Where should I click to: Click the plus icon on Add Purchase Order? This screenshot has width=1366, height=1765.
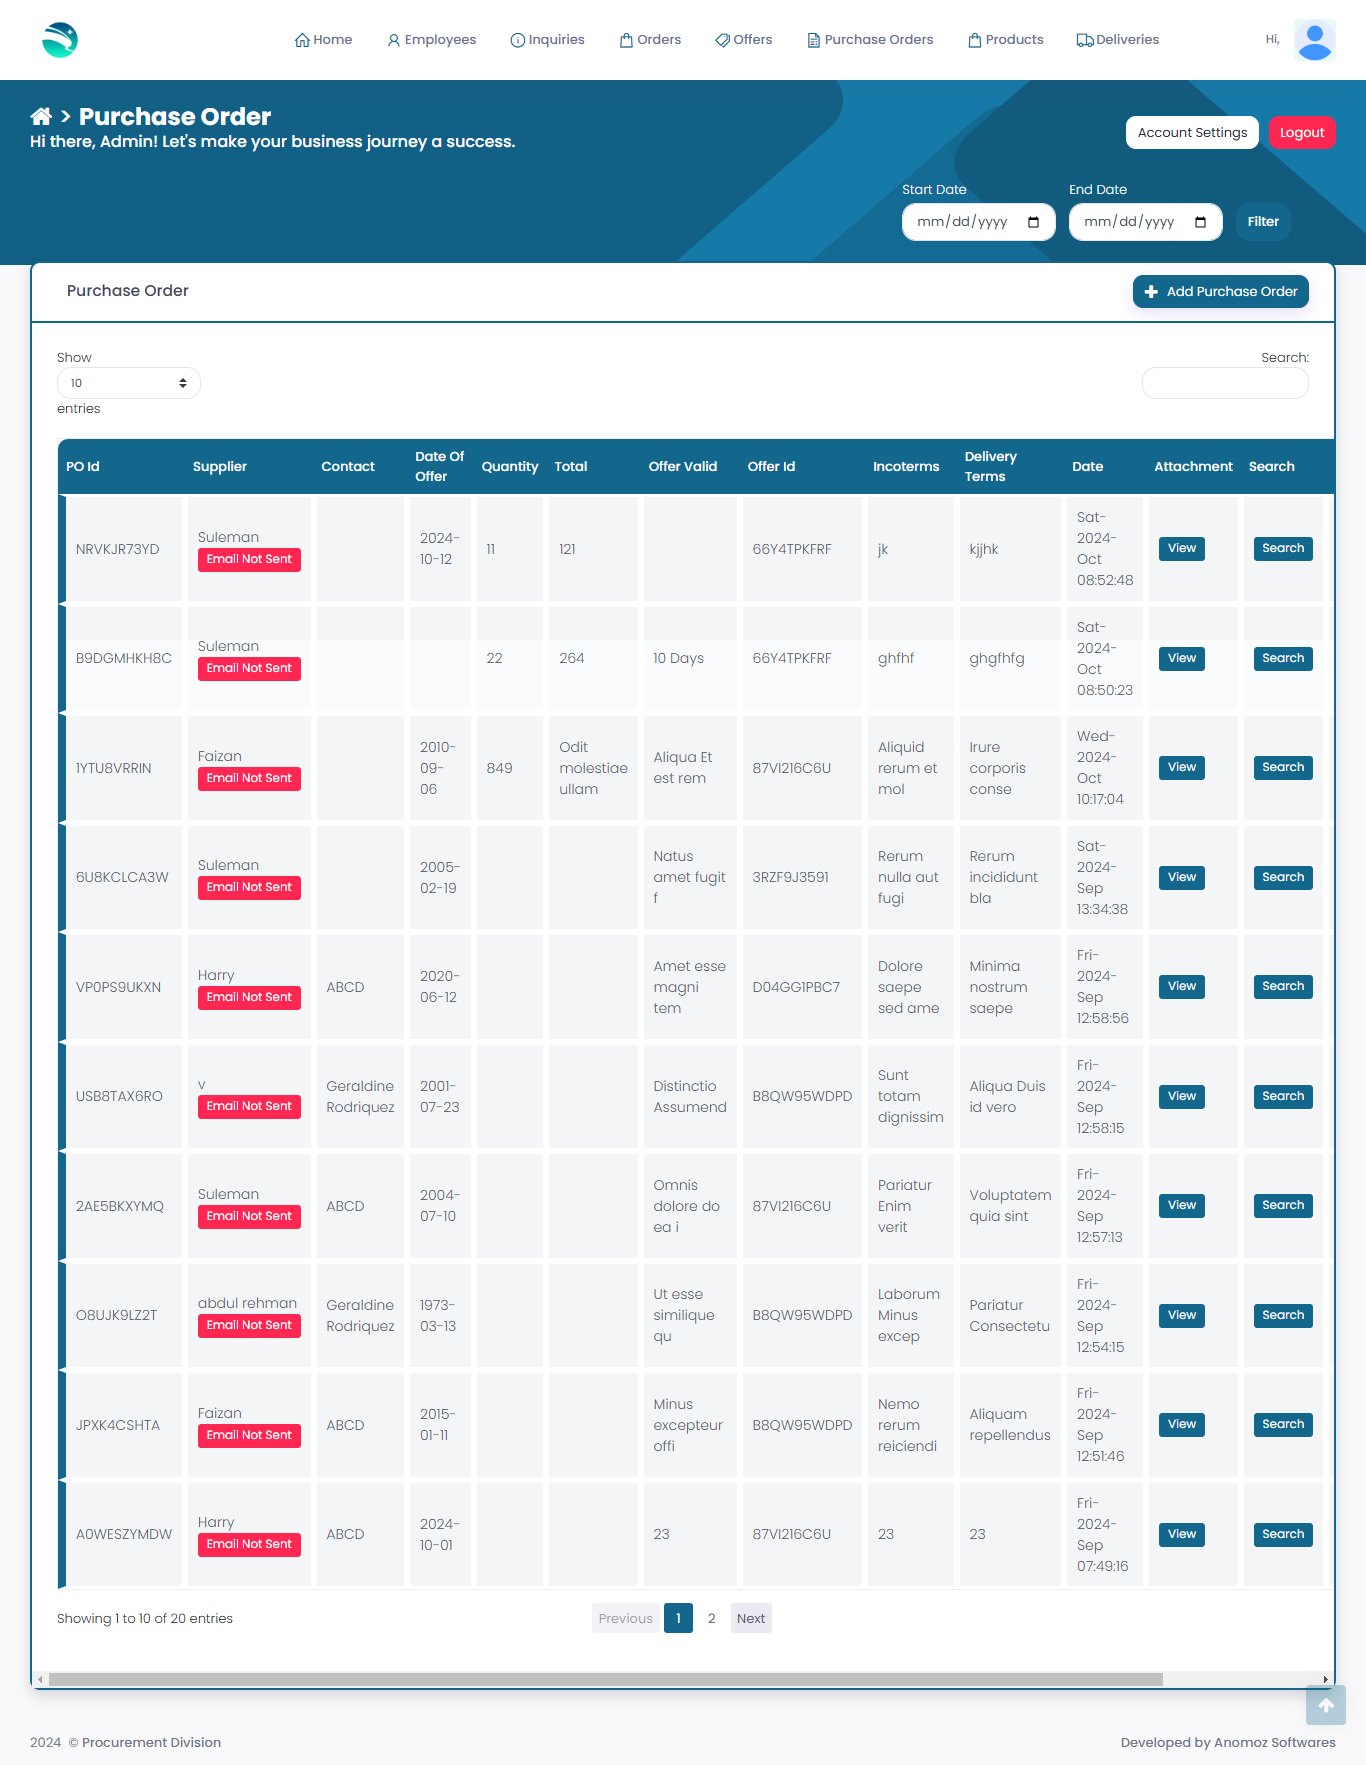pyautogui.click(x=1151, y=292)
